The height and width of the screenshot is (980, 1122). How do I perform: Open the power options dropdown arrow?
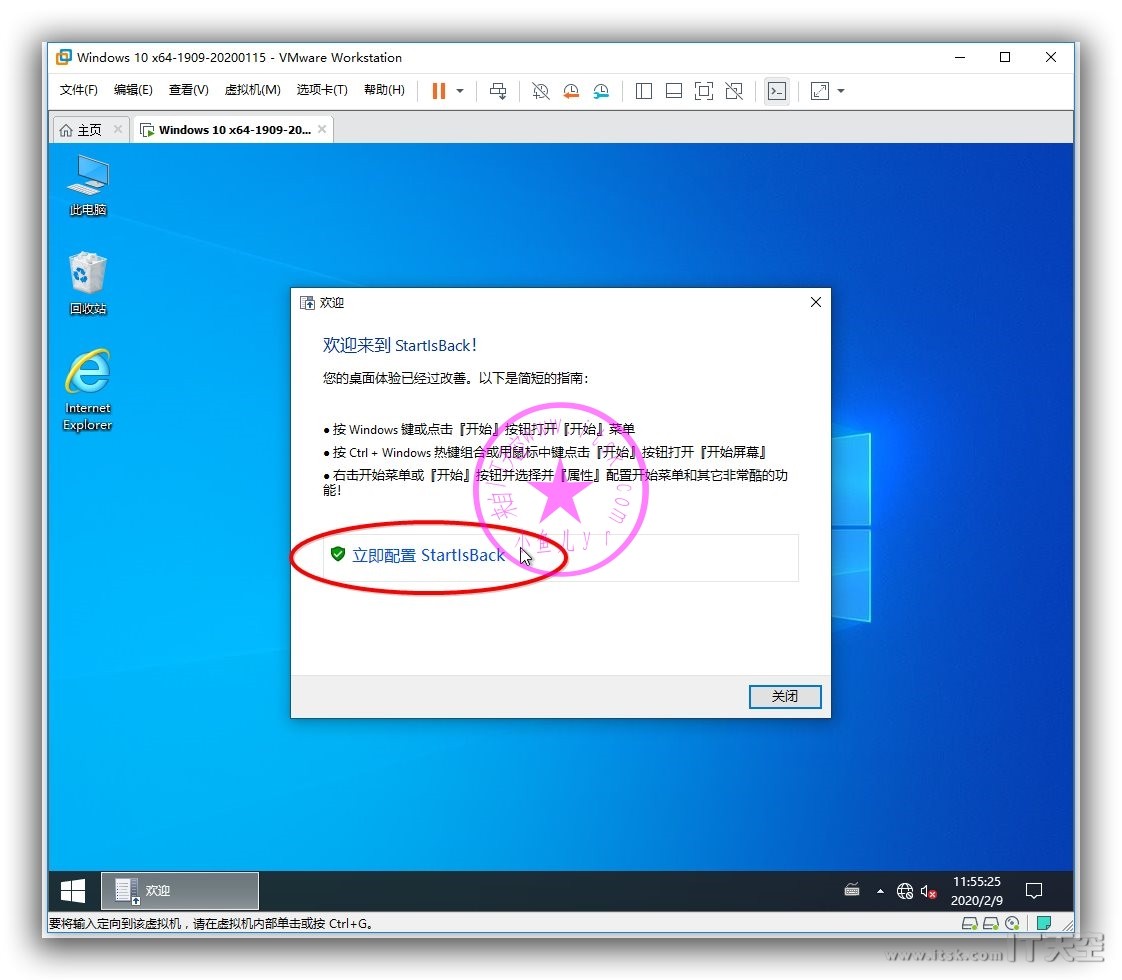click(x=460, y=91)
